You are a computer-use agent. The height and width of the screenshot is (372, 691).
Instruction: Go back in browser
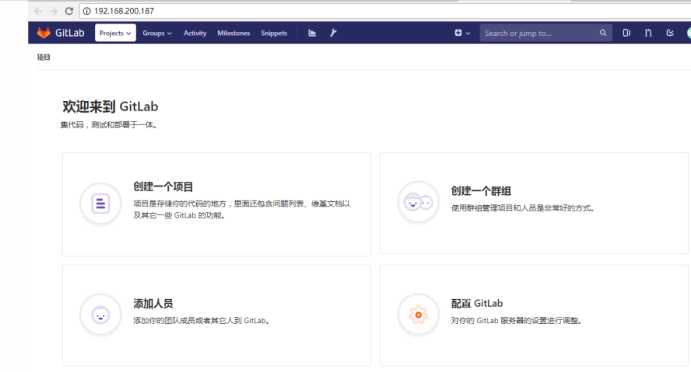click(38, 11)
